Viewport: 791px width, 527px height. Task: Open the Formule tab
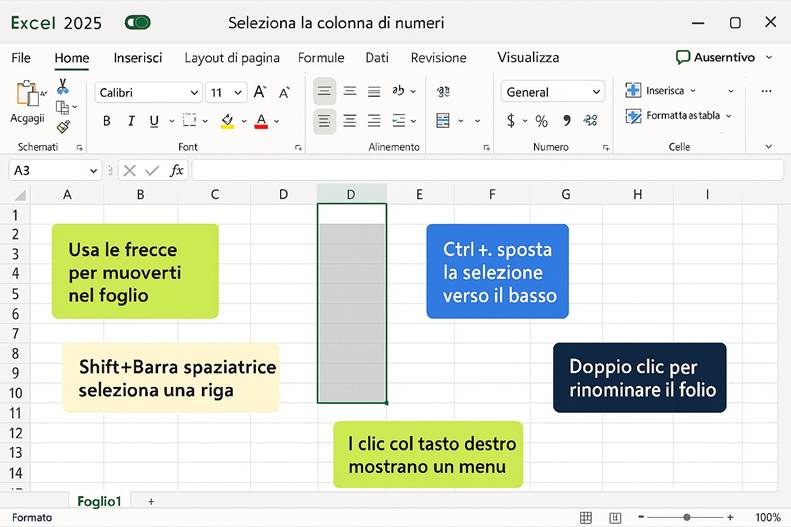(321, 58)
